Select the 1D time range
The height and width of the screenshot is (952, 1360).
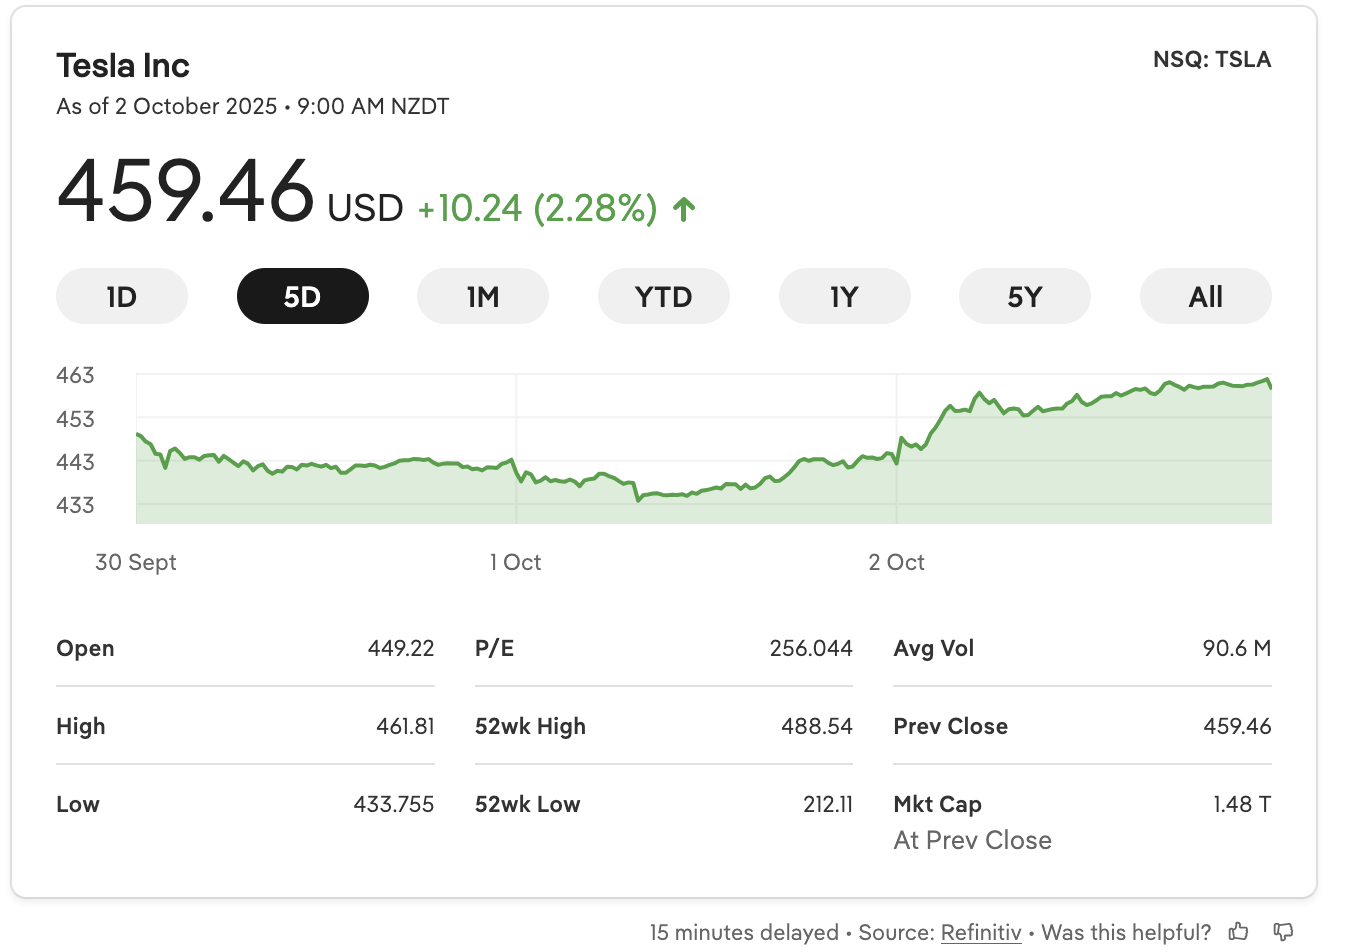click(122, 297)
